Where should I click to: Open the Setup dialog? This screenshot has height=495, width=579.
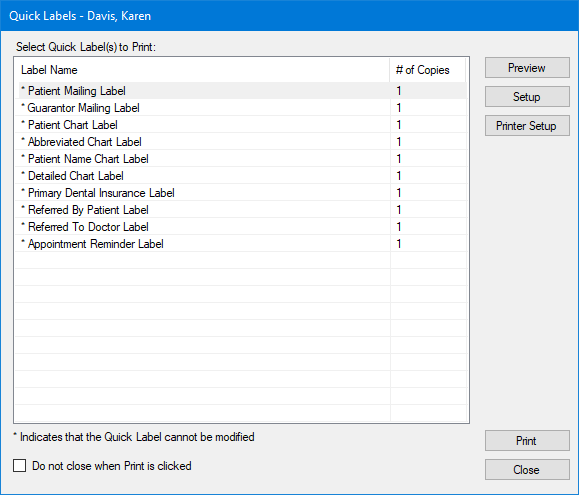527,97
